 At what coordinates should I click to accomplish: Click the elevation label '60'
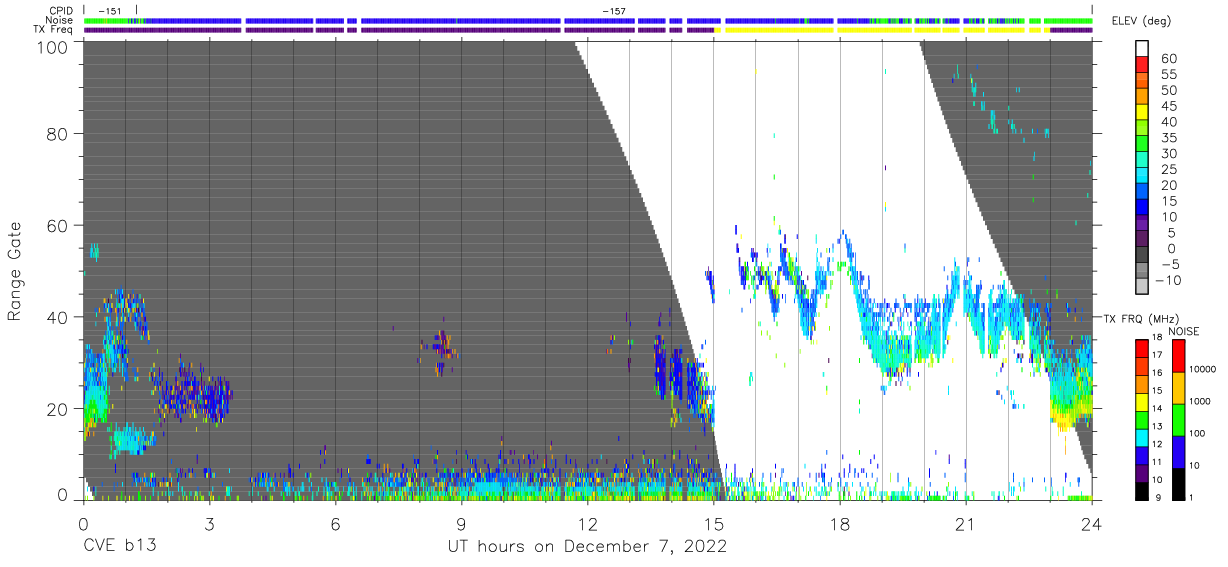point(1168,59)
